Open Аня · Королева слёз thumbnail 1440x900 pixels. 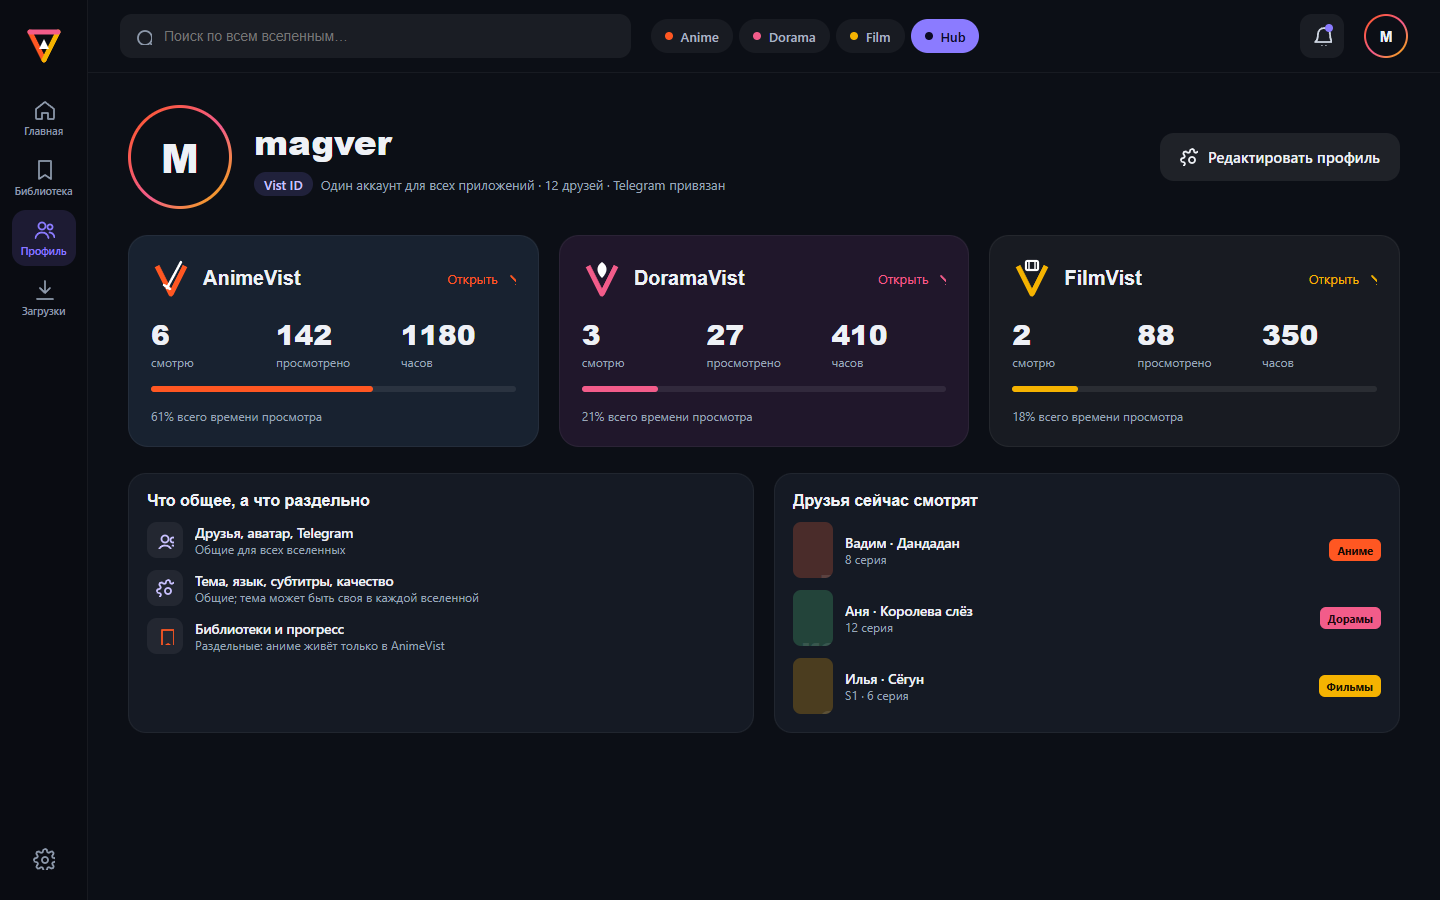pyautogui.click(x=813, y=618)
